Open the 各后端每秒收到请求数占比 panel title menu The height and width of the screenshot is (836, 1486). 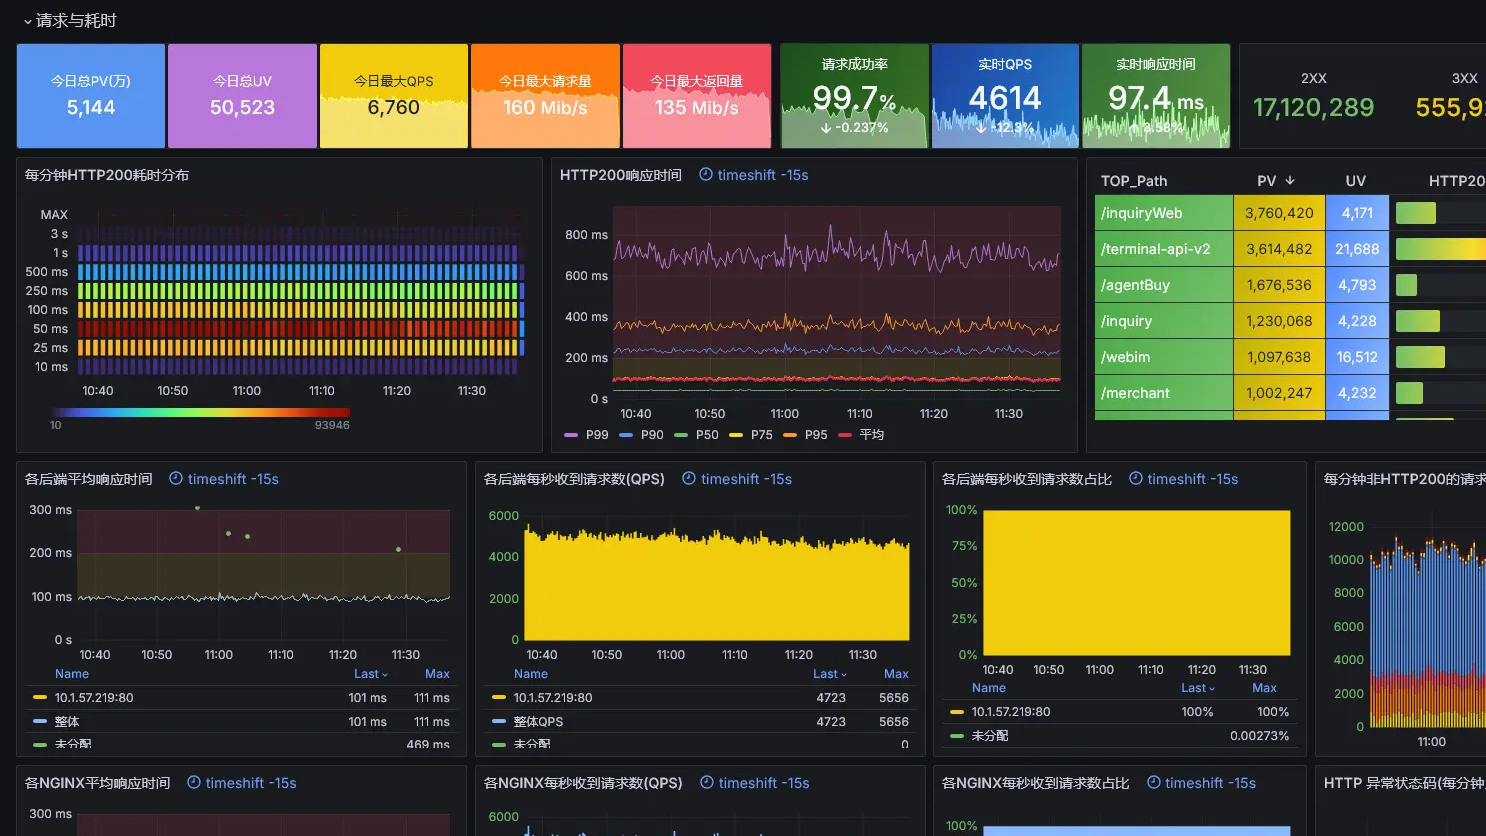click(x=1027, y=479)
